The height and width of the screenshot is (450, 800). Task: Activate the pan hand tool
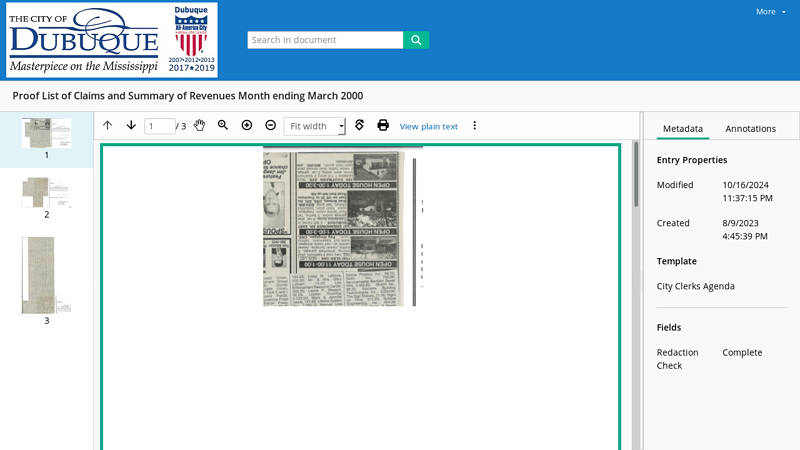click(x=199, y=126)
